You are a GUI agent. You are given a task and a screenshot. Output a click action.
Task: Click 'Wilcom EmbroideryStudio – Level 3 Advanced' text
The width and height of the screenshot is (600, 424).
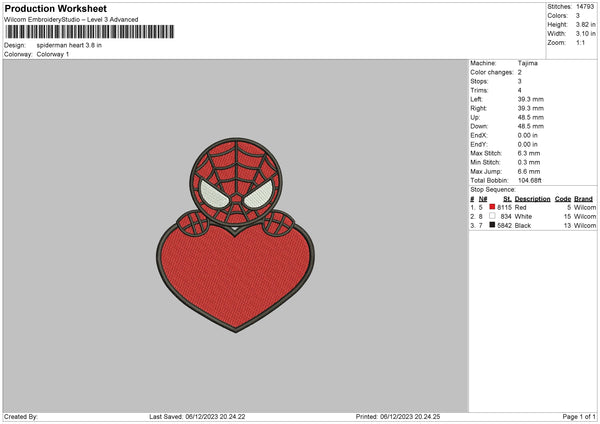coord(71,20)
